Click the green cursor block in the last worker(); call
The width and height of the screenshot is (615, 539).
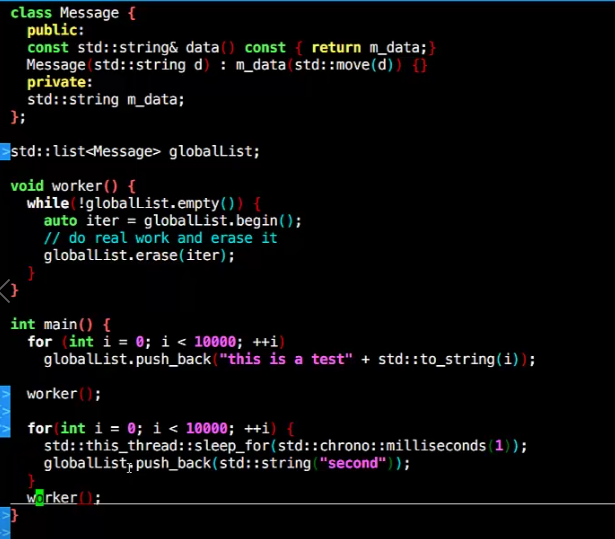tap(40, 497)
